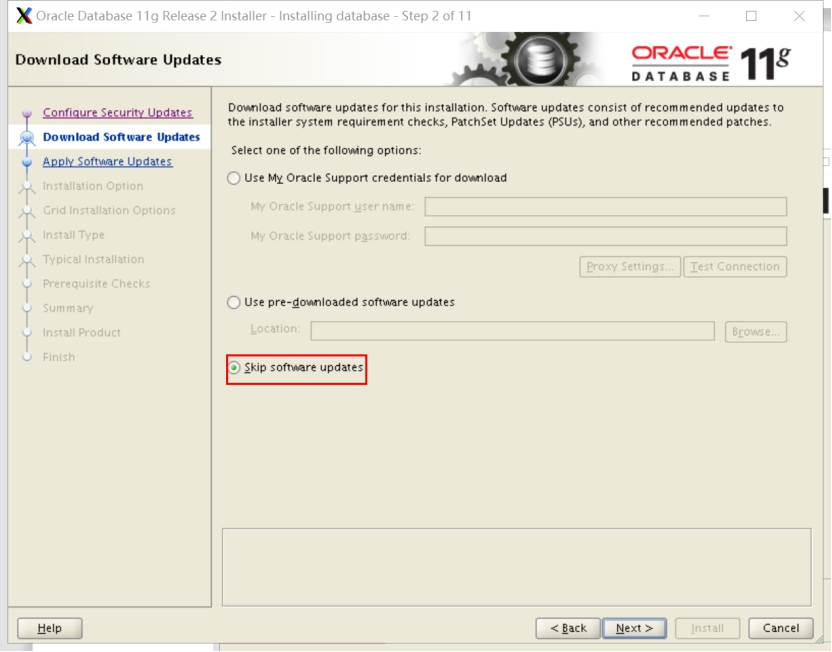Image resolution: width=832 pixels, height=652 pixels.
Task: Click Grid Installation Options step
Action: [109, 210]
